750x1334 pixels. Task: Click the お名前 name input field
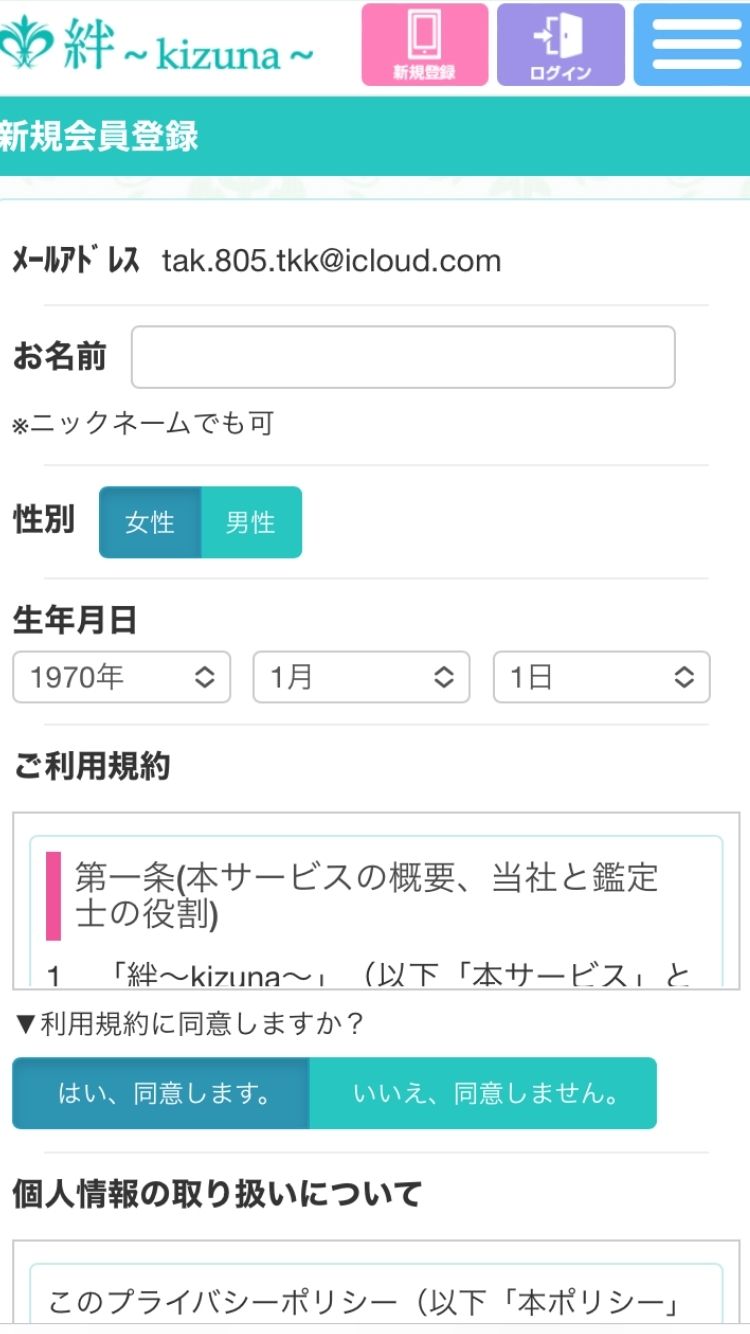pos(400,357)
